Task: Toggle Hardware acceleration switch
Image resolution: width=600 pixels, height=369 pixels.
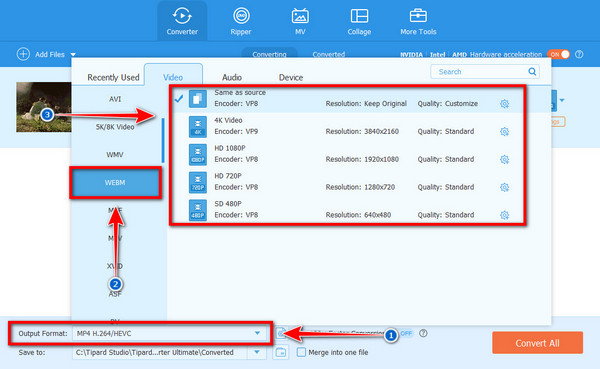Action: click(559, 54)
